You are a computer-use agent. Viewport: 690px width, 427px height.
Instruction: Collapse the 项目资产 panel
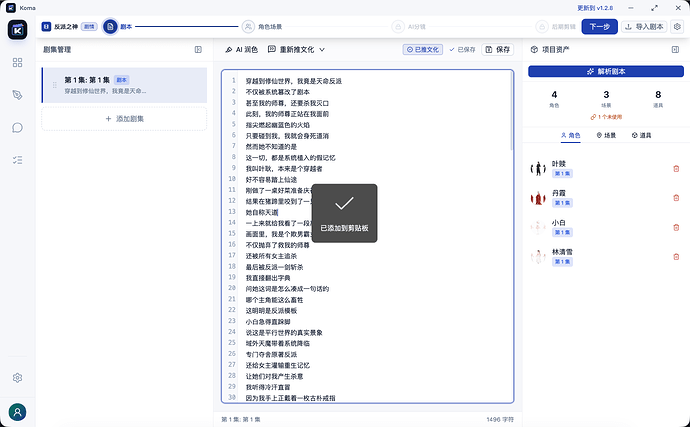click(x=675, y=50)
